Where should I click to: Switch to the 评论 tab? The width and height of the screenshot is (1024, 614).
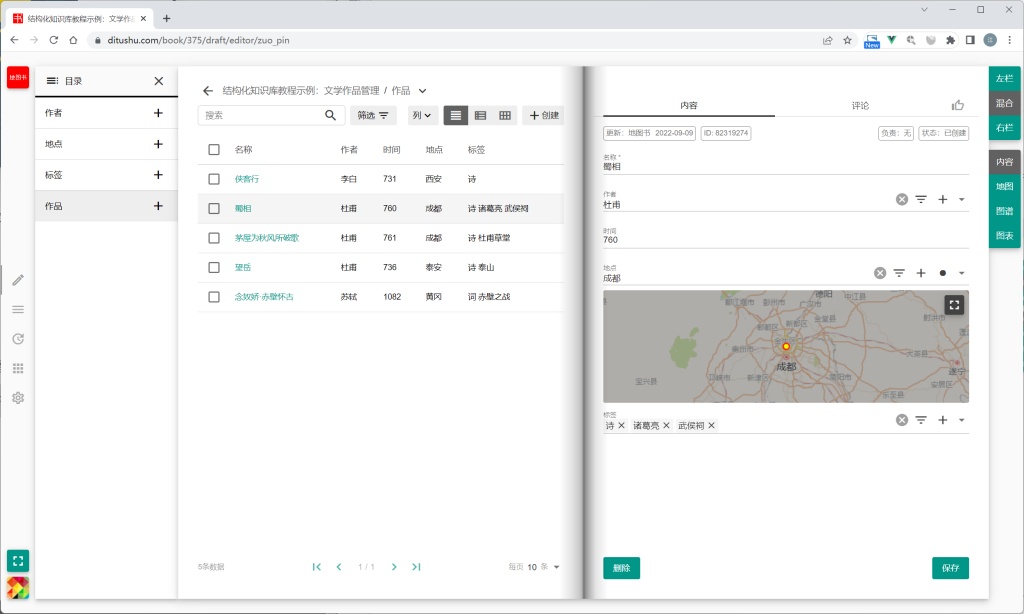860,105
